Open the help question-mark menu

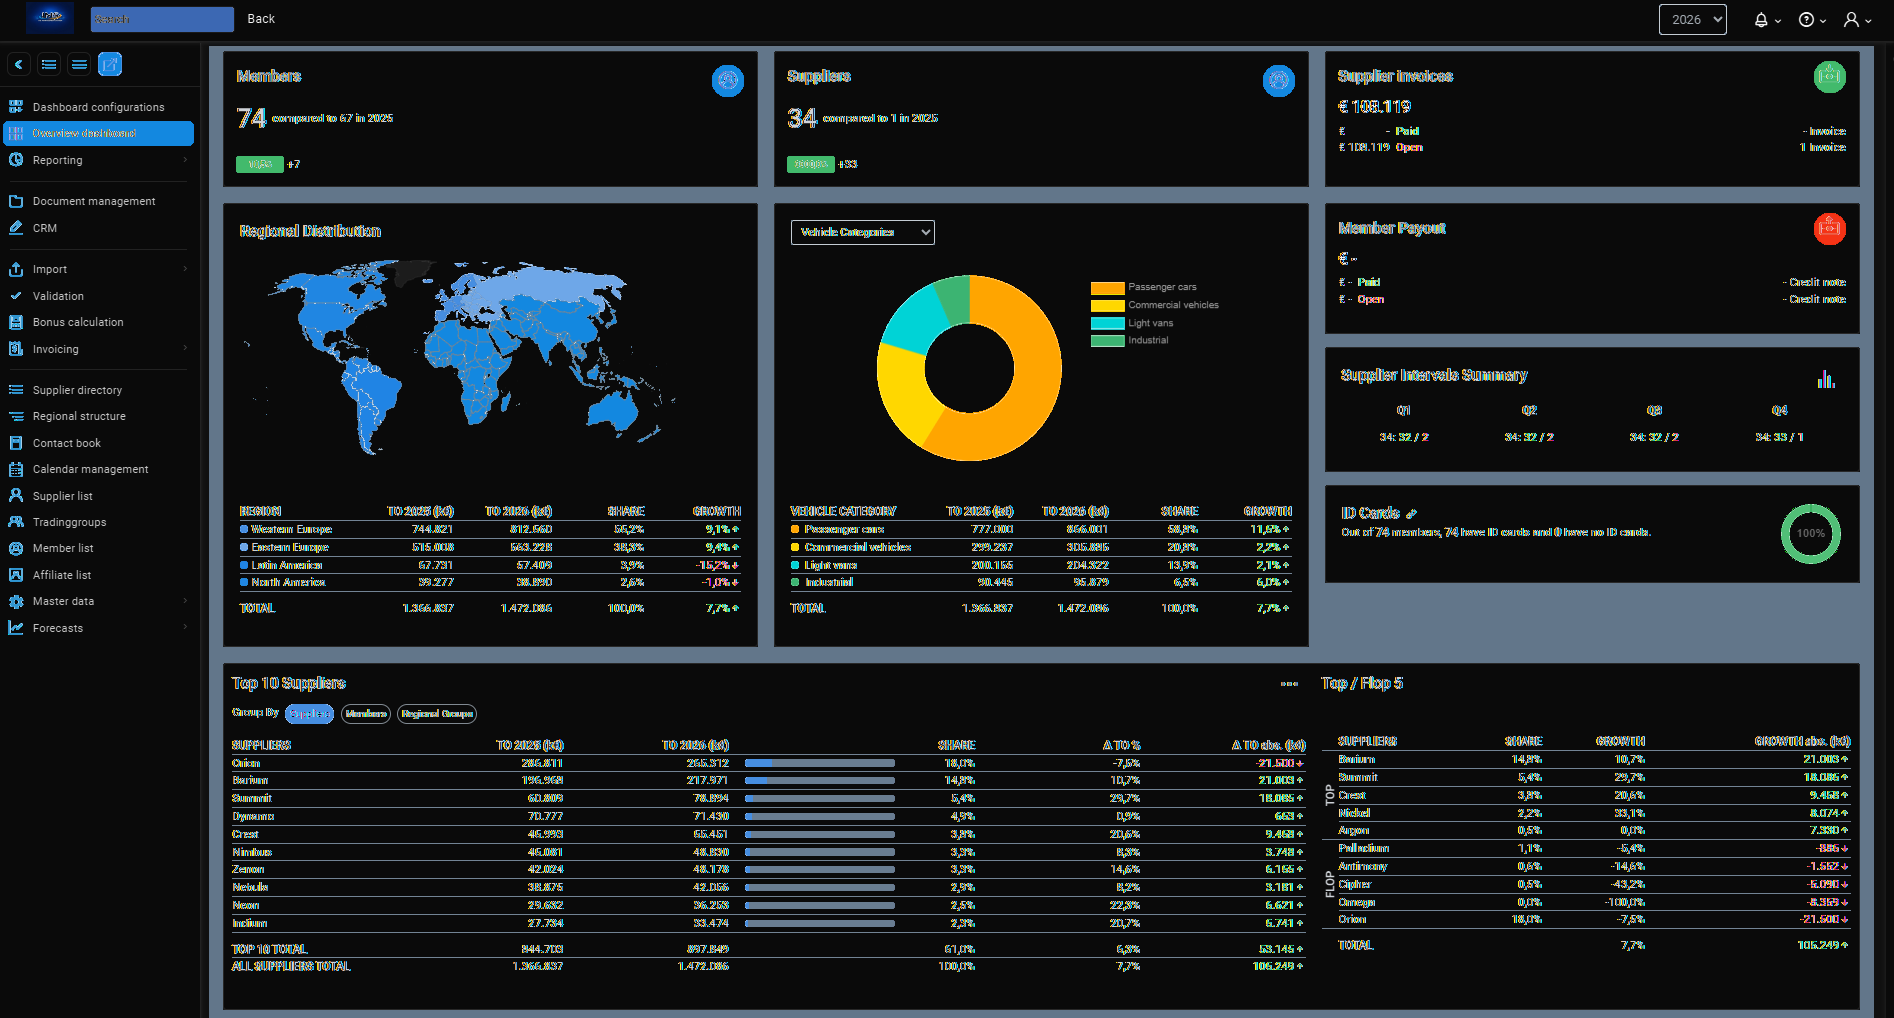(1812, 20)
